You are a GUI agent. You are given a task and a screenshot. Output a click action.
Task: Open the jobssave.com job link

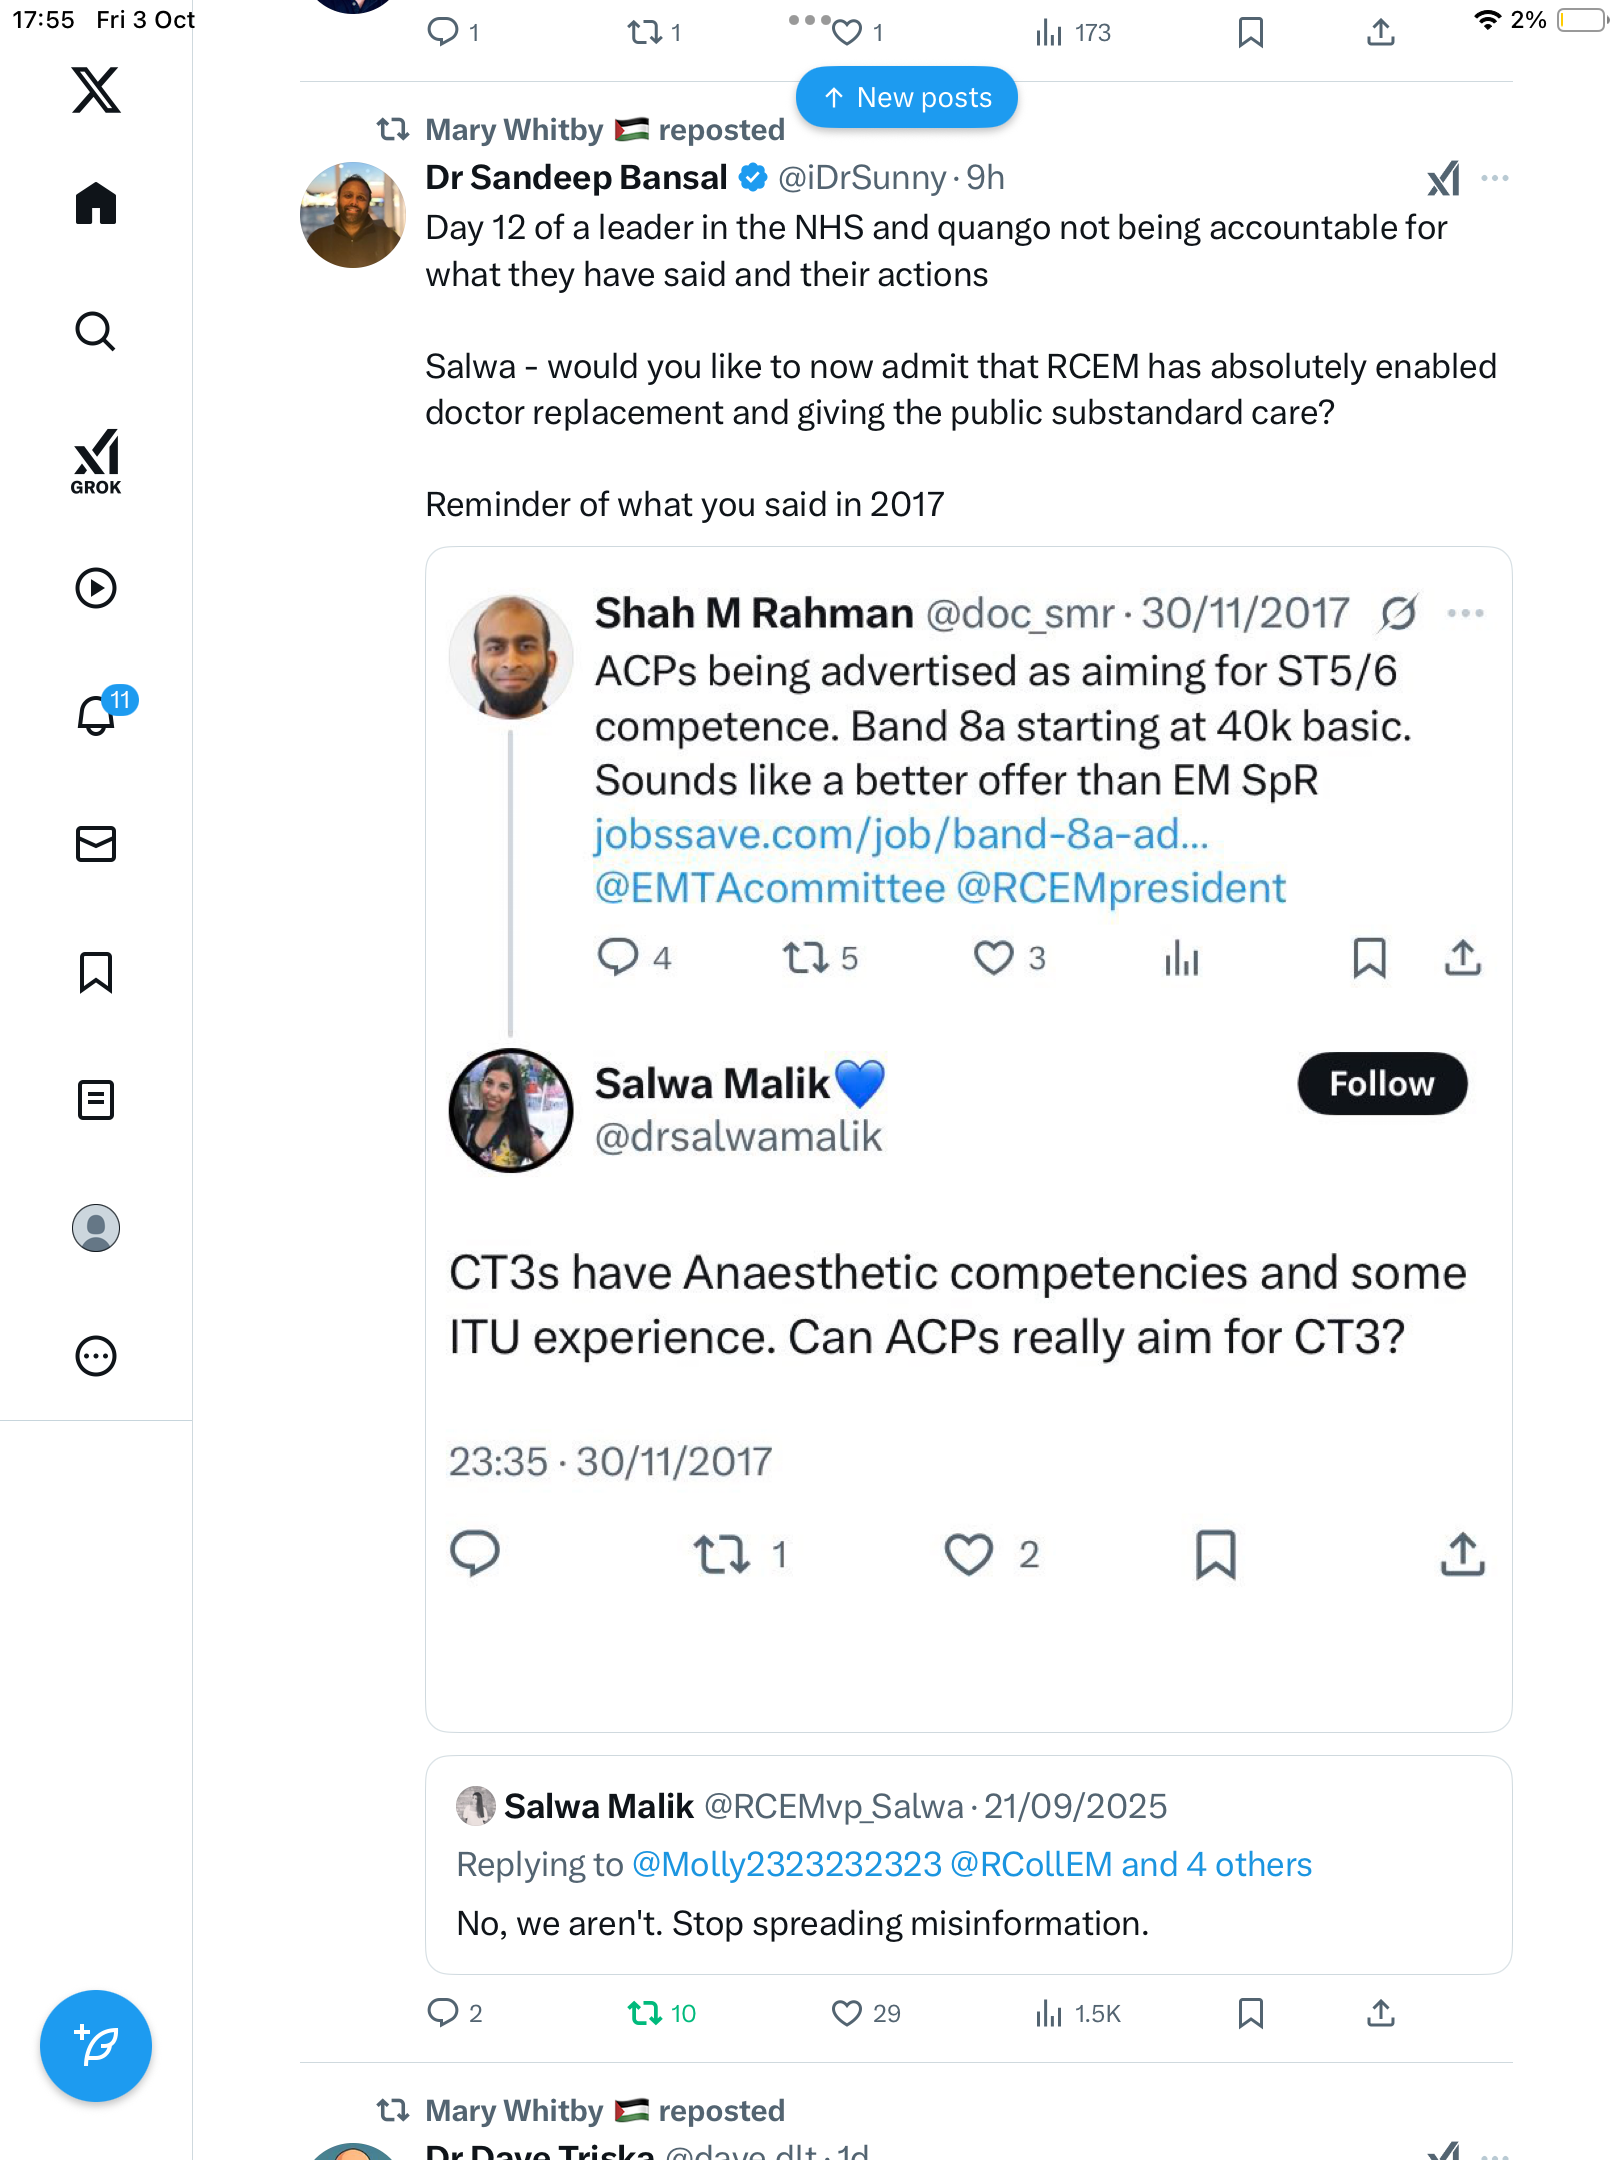coord(901,834)
